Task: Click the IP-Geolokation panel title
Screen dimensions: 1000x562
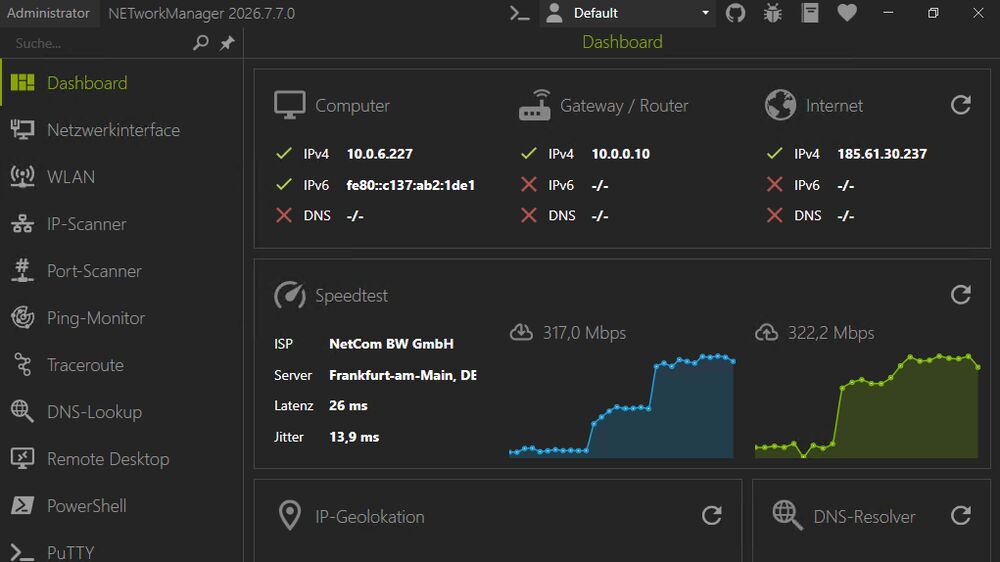Action: 369,517
